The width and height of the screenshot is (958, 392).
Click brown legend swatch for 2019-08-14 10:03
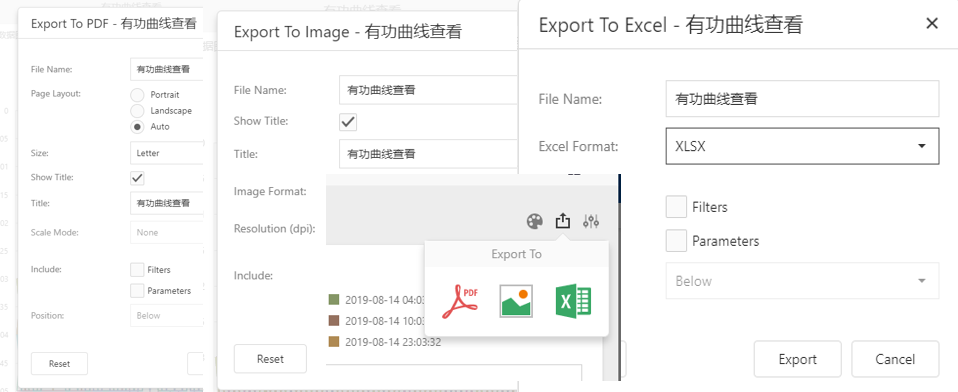point(334,321)
